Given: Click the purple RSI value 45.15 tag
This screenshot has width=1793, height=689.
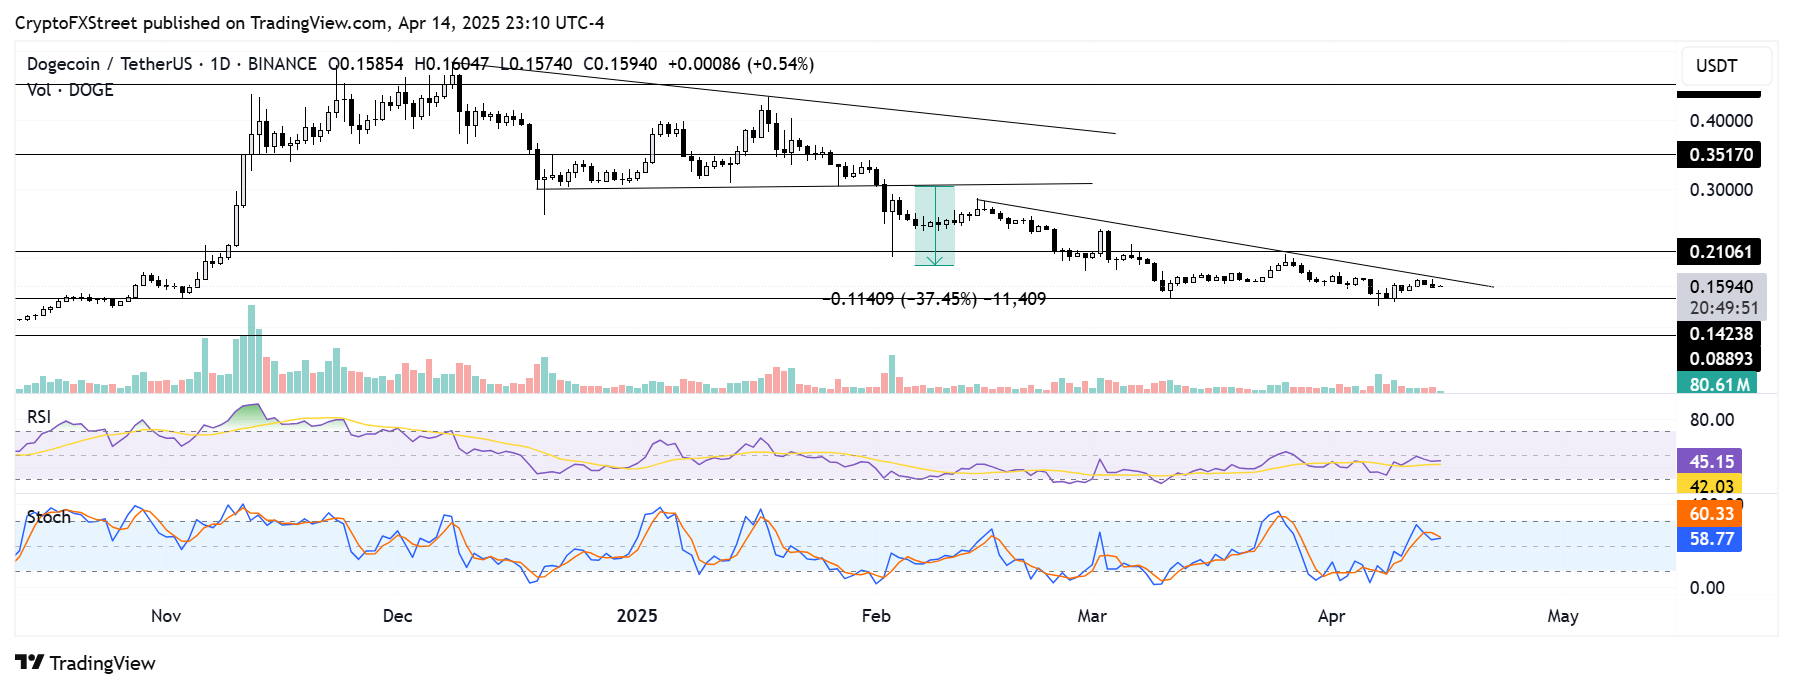Looking at the screenshot, I should 1711,462.
